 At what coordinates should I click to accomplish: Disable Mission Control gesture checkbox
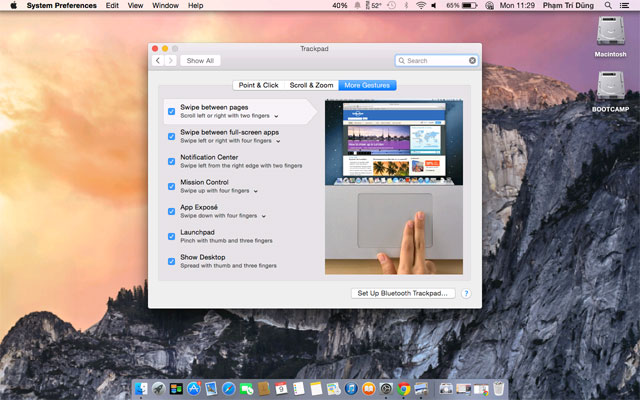pos(171,187)
